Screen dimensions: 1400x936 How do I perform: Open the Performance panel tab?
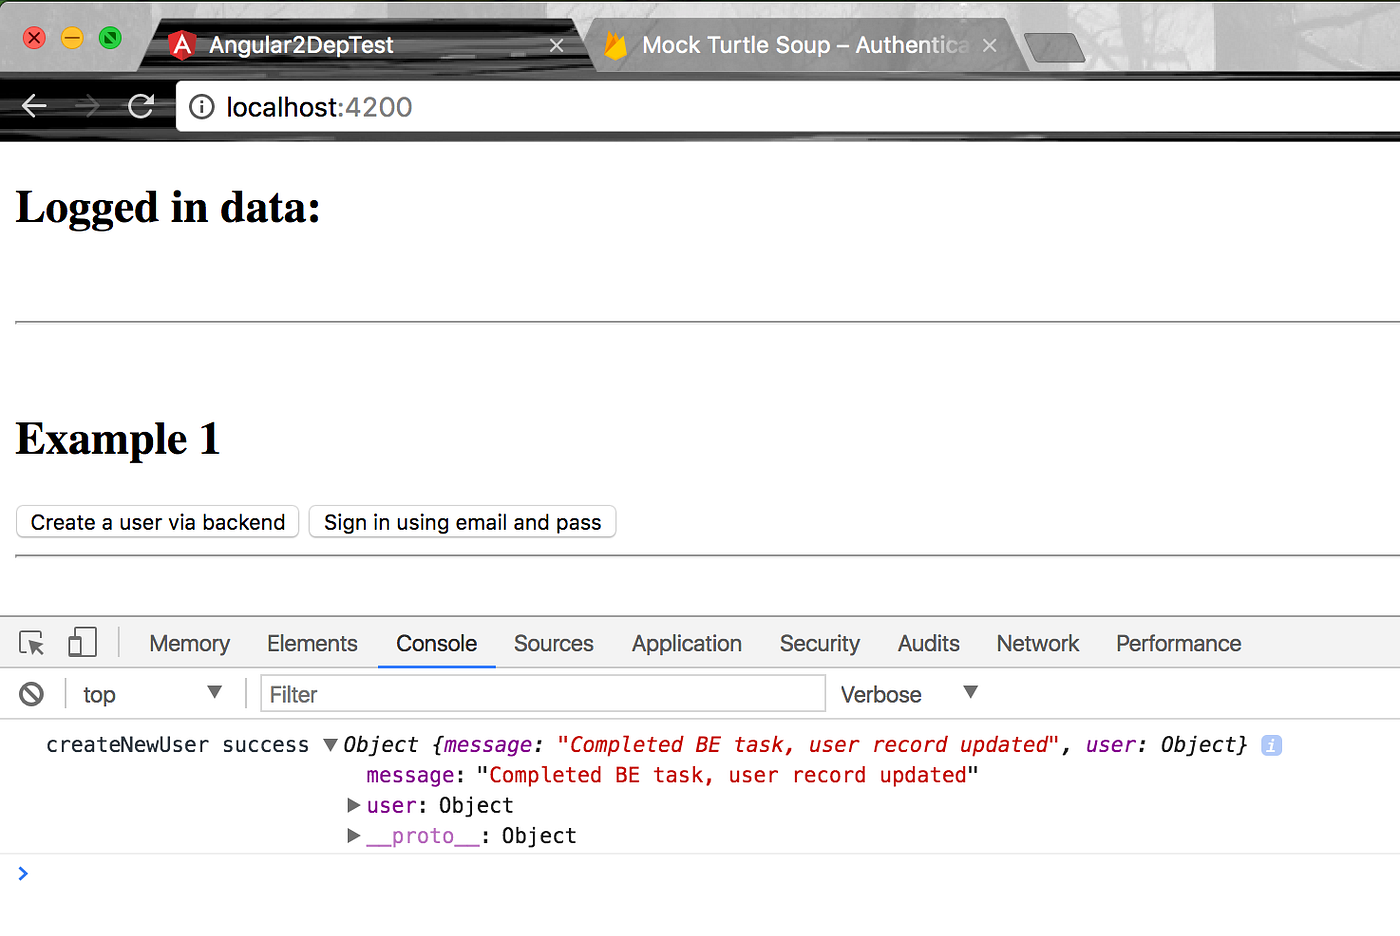1179,643
